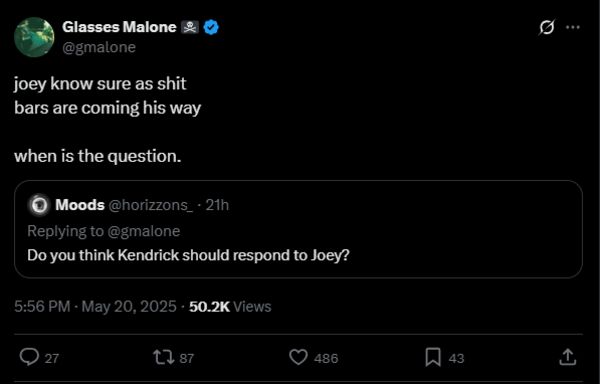This screenshot has height=384, width=600.
Task: Click Moods' name in the quoted tweet
Action: tap(80, 205)
